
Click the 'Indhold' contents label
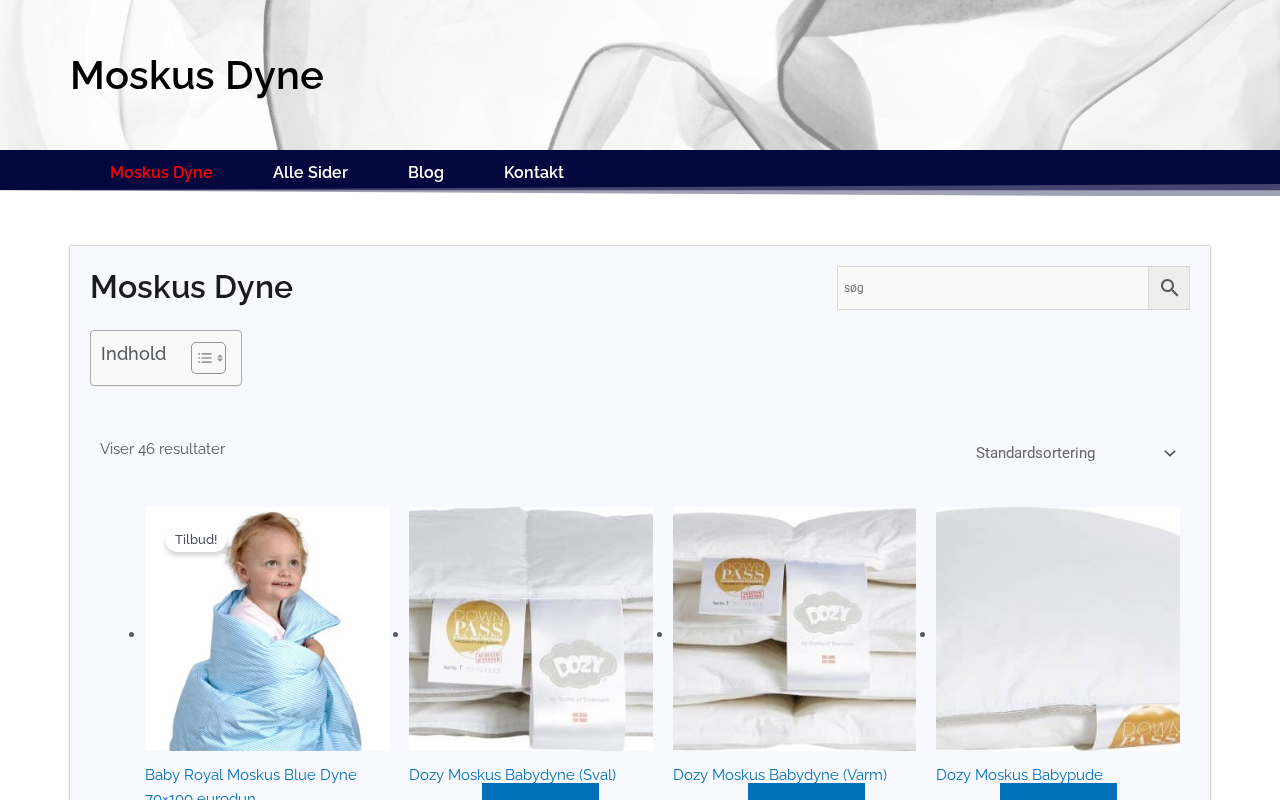[133, 354]
